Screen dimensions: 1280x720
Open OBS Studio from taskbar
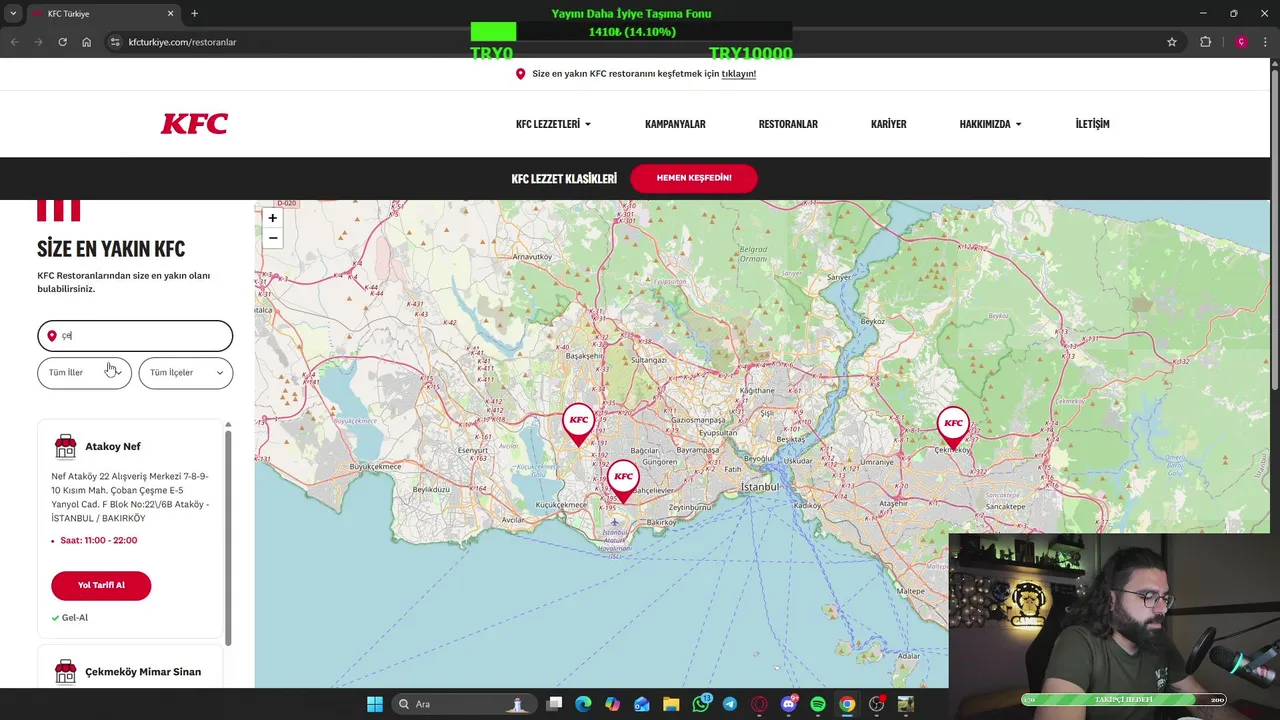coord(876,704)
